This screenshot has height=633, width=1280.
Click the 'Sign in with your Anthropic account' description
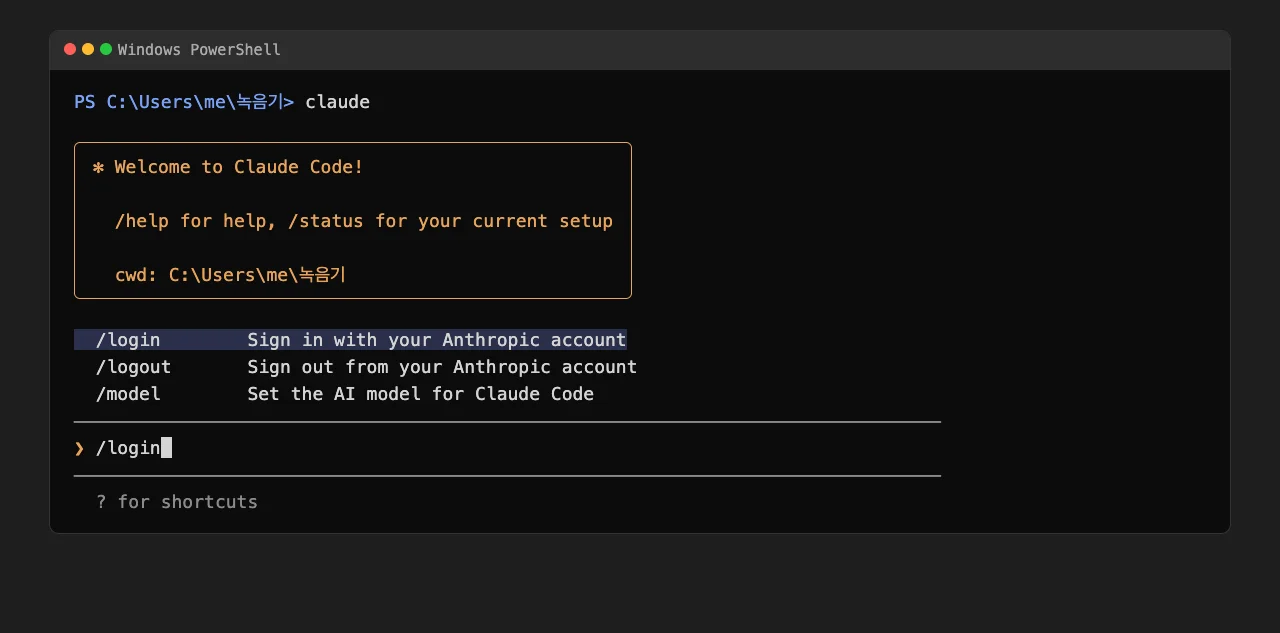(437, 340)
